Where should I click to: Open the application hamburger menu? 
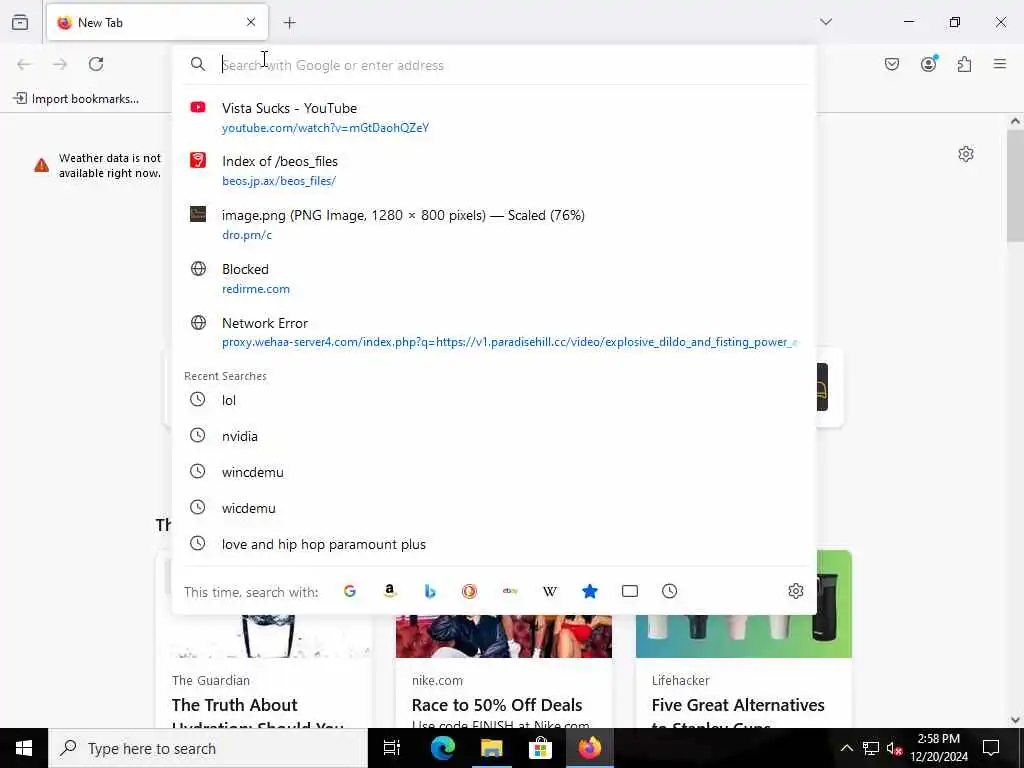(1000, 64)
